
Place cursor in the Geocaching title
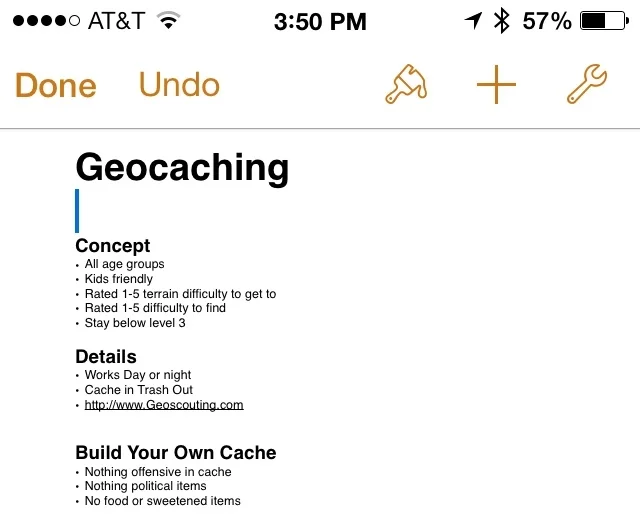(182, 167)
